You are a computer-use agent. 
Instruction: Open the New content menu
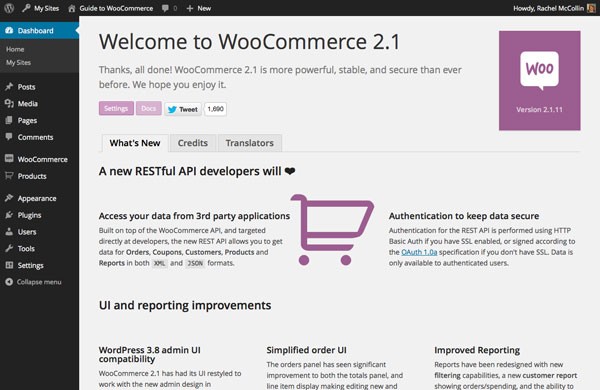click(199, 8)
